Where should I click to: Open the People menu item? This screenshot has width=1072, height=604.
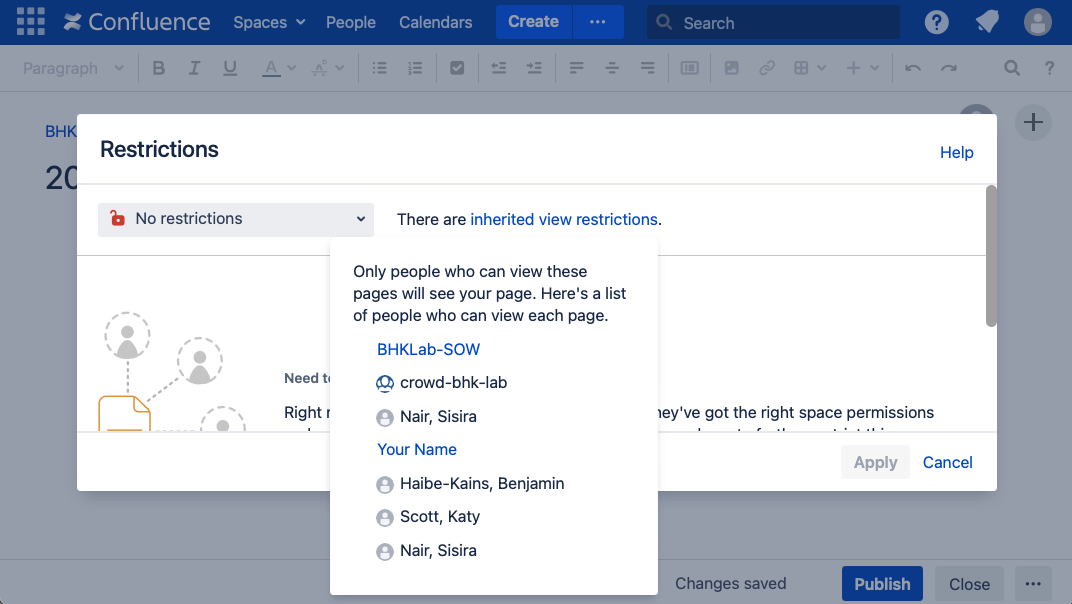click(350, 22)
